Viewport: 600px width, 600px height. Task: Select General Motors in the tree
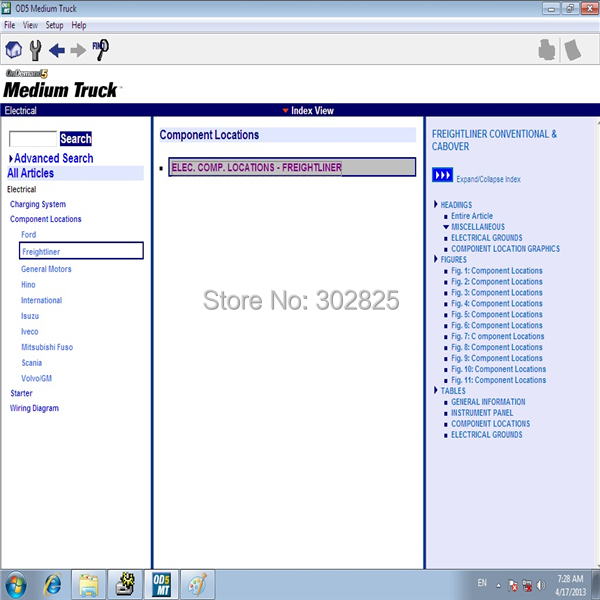tap(46, 269)
